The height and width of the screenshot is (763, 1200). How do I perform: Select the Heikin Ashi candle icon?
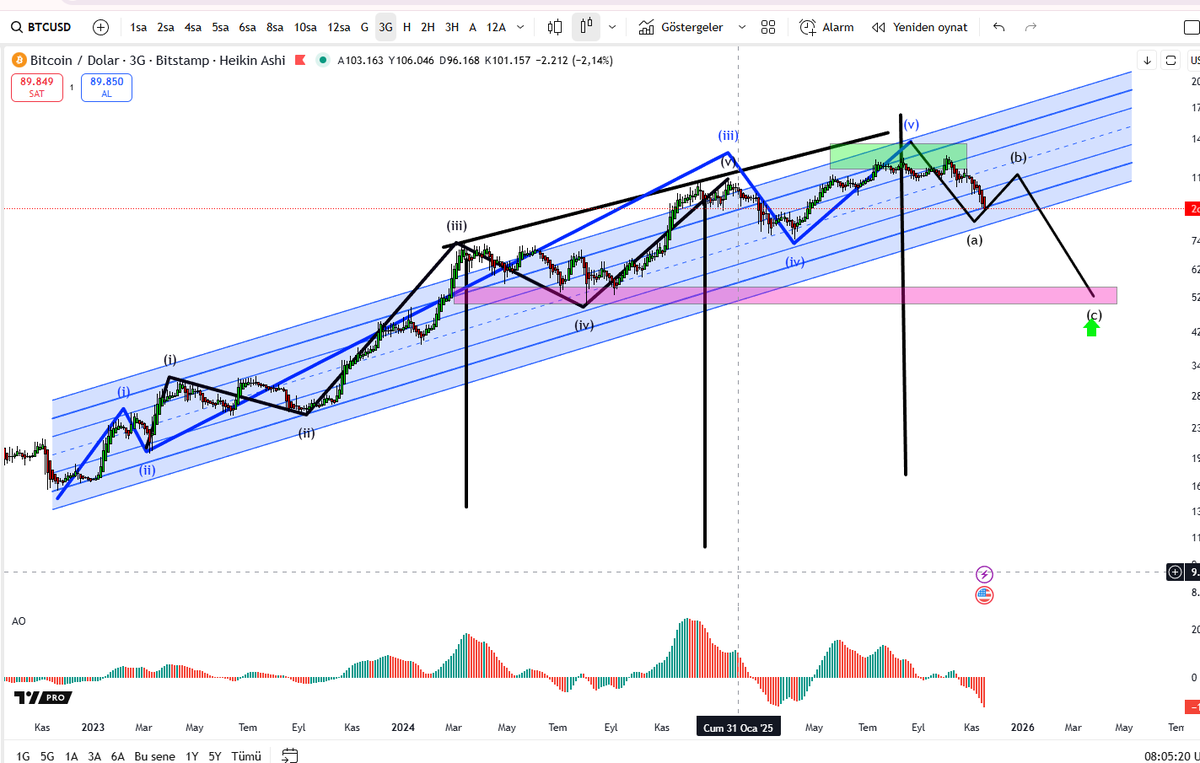click(585, 27)
